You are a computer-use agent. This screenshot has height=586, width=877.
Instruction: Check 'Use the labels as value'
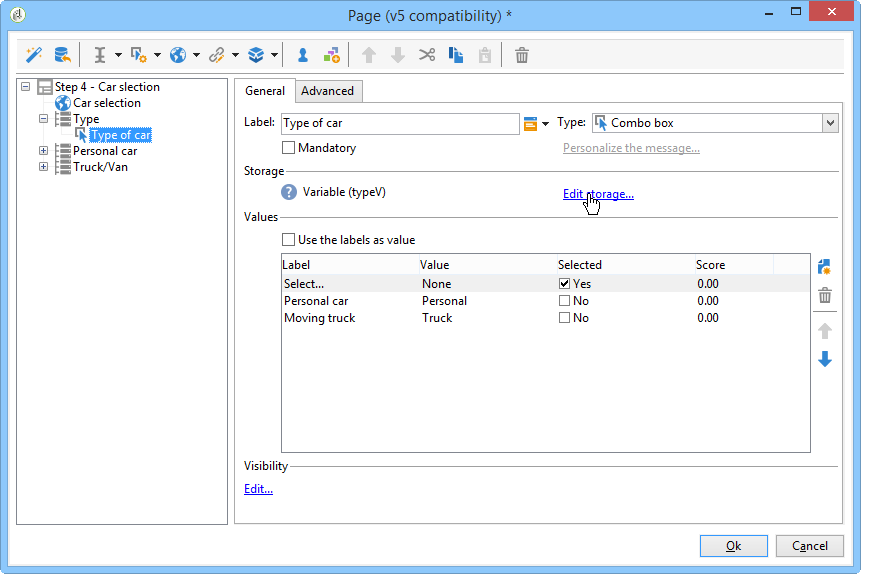289,240
